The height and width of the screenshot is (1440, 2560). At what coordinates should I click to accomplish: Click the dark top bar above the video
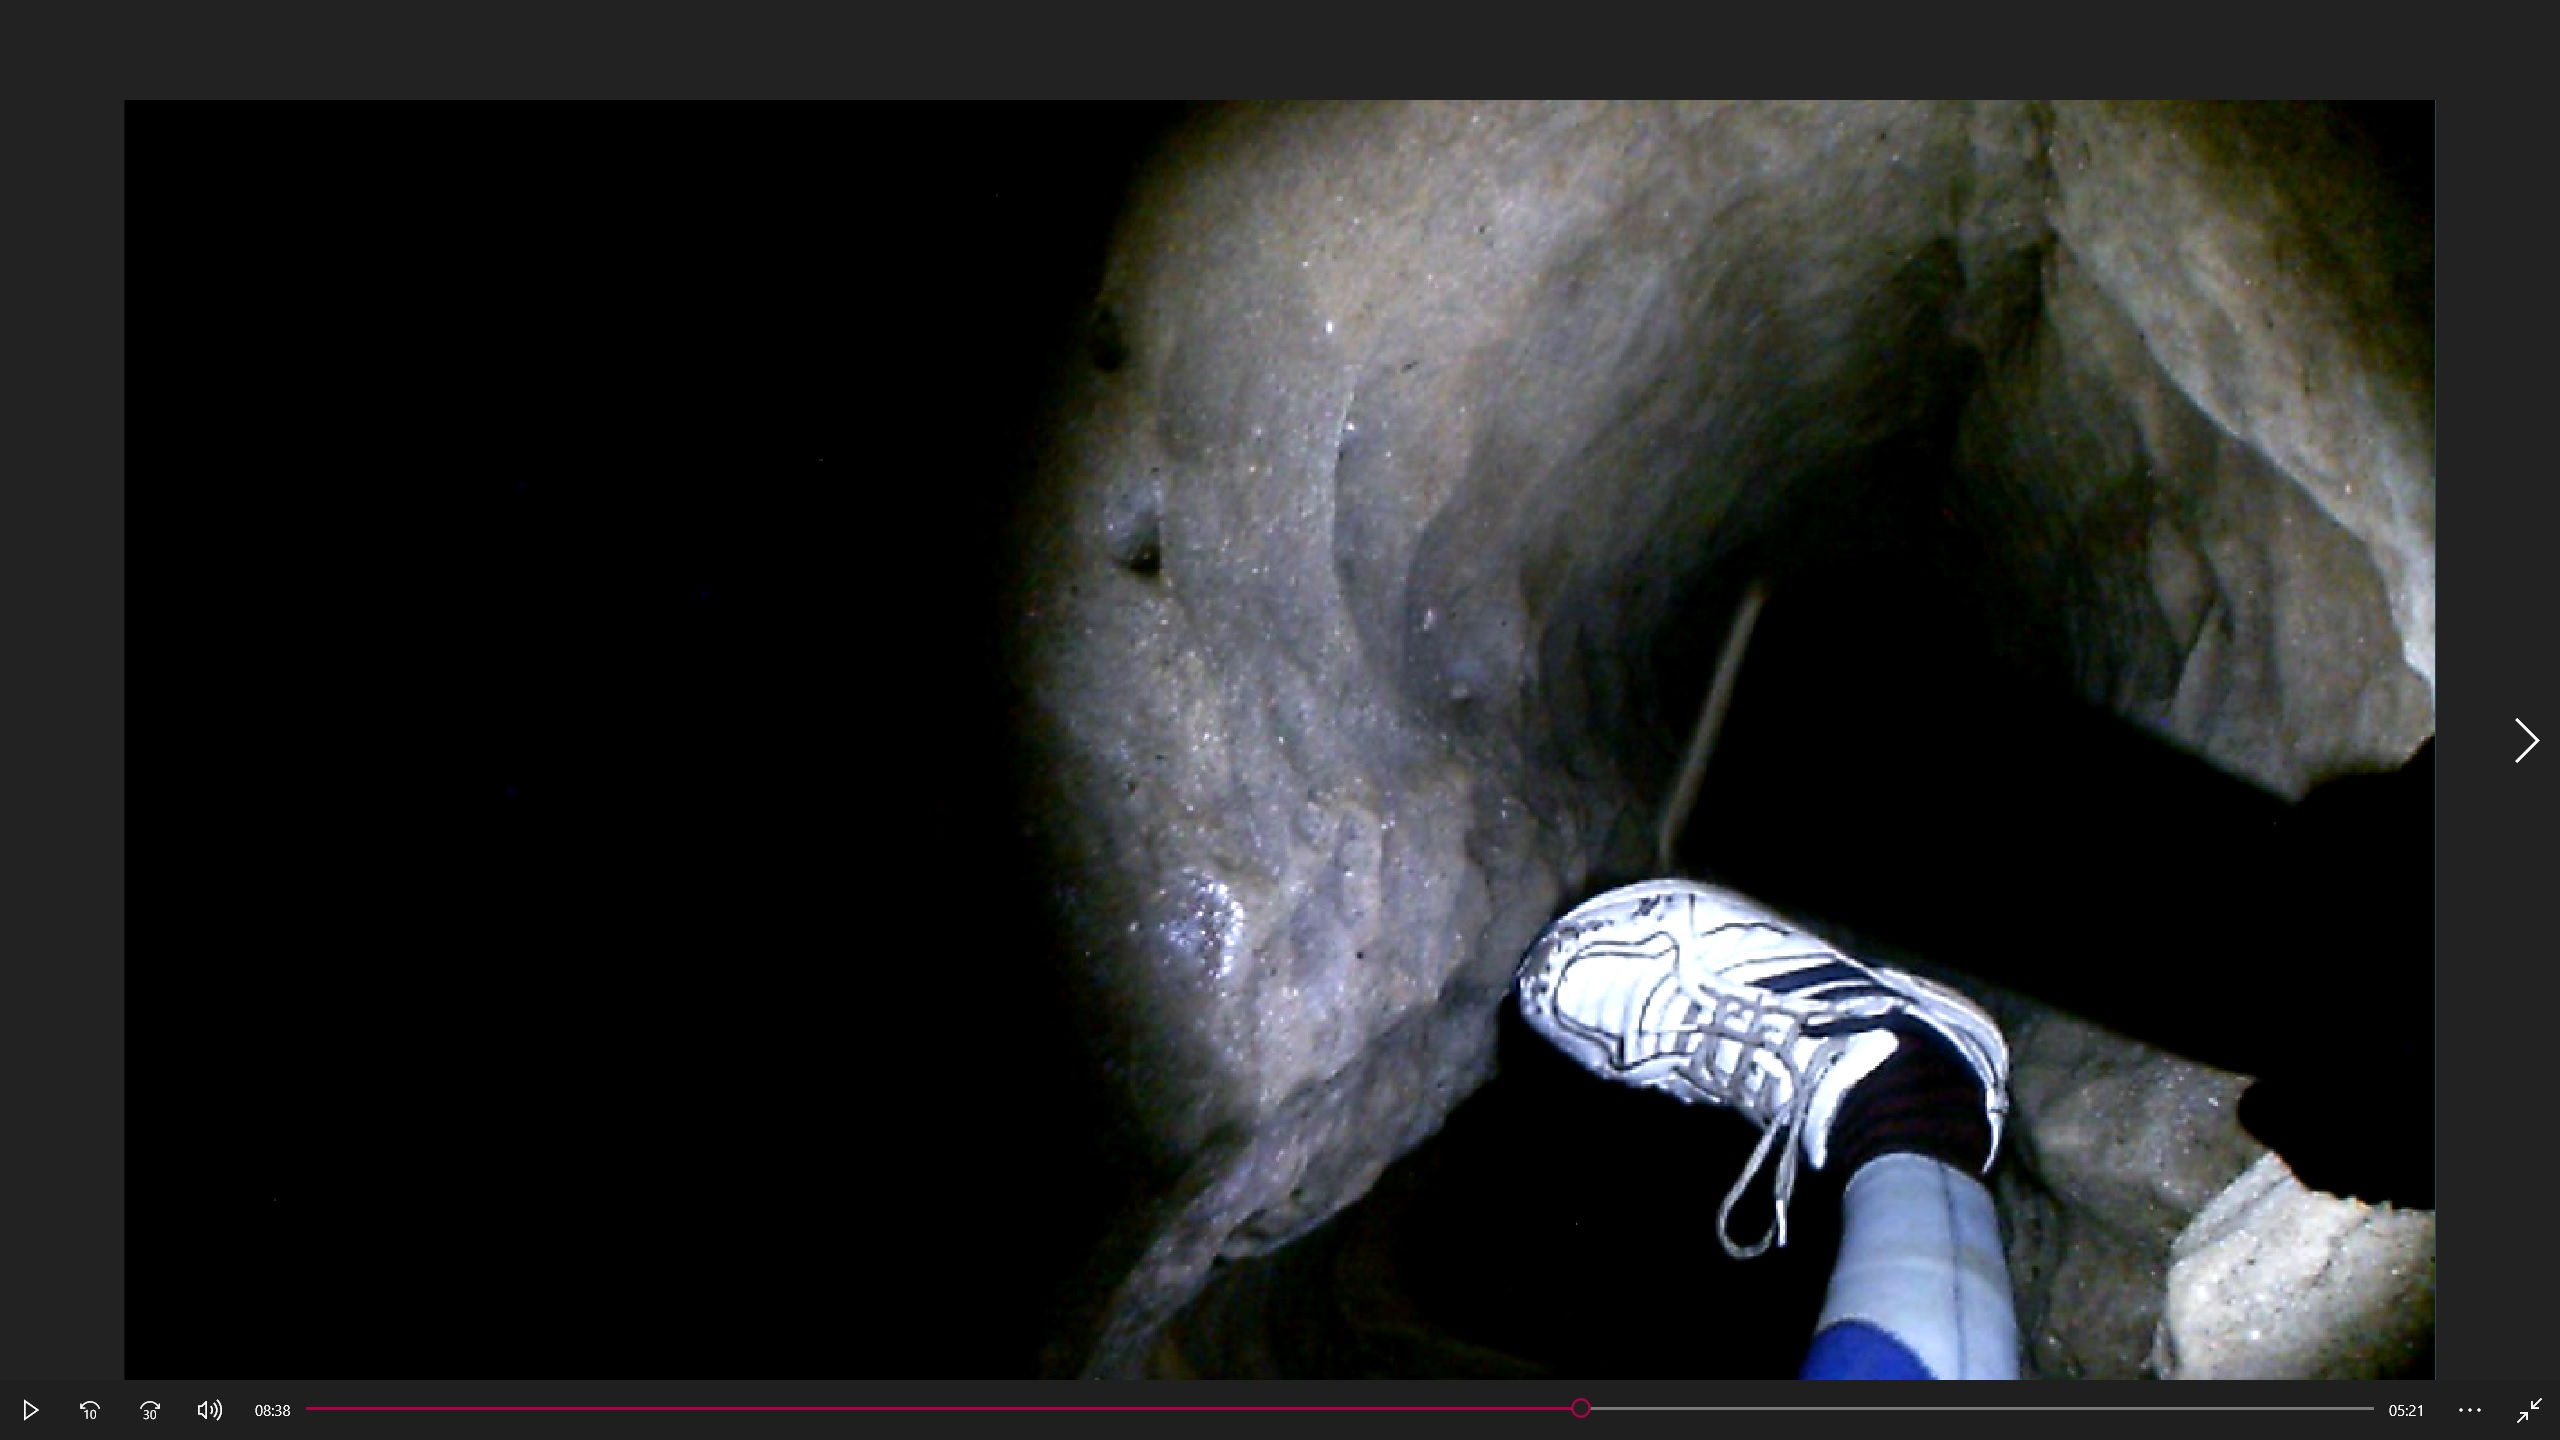1280,48
